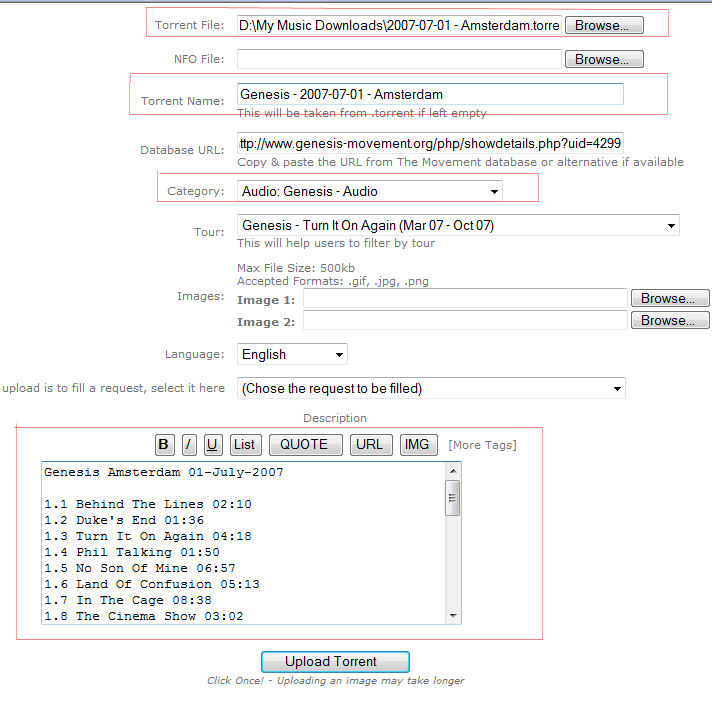Insert a URL tag
The image size is (712, 706).
tap(370, 444)
